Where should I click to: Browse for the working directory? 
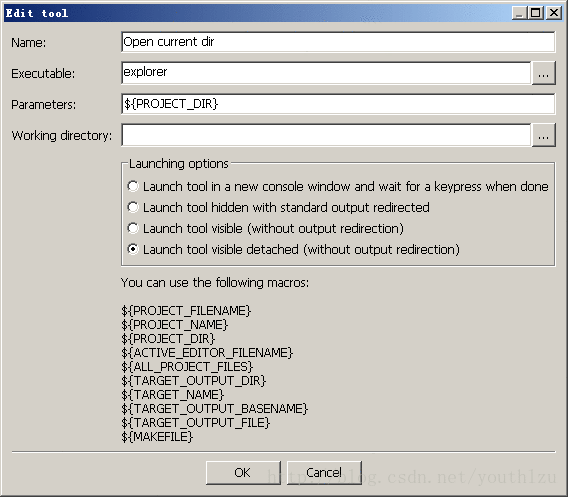[x=543, y=135]
